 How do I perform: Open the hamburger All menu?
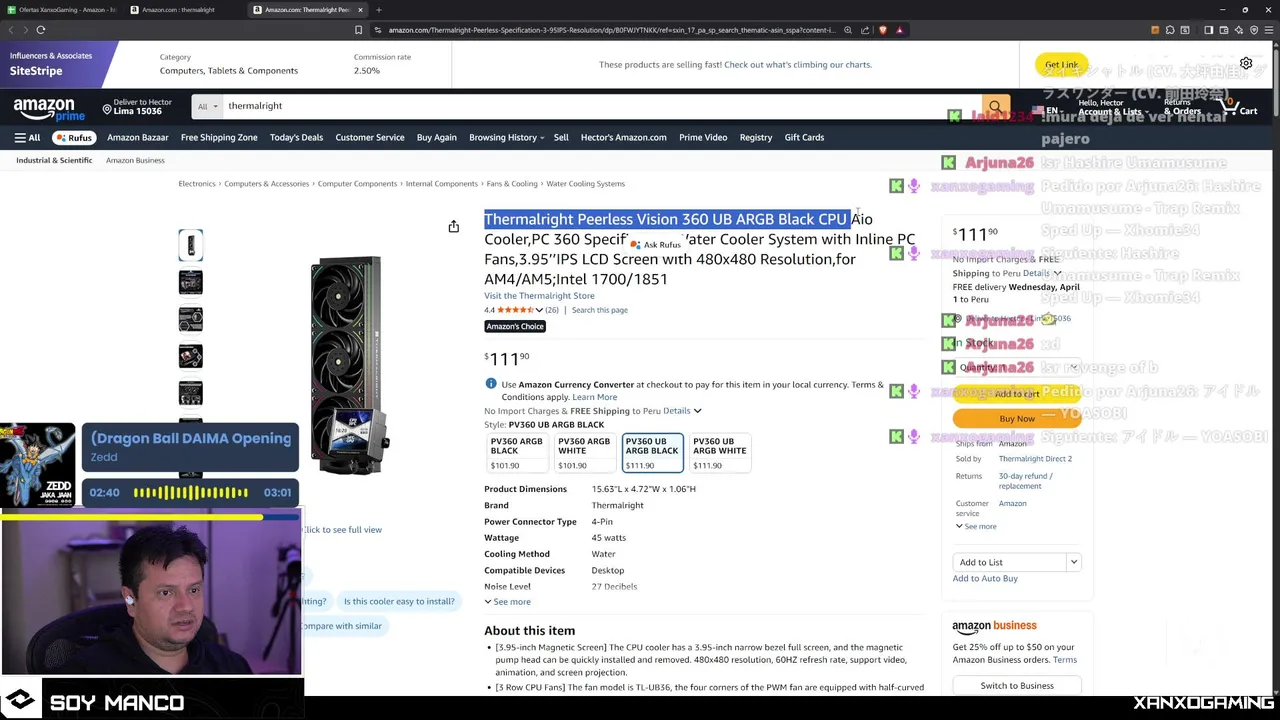[27, 137]
